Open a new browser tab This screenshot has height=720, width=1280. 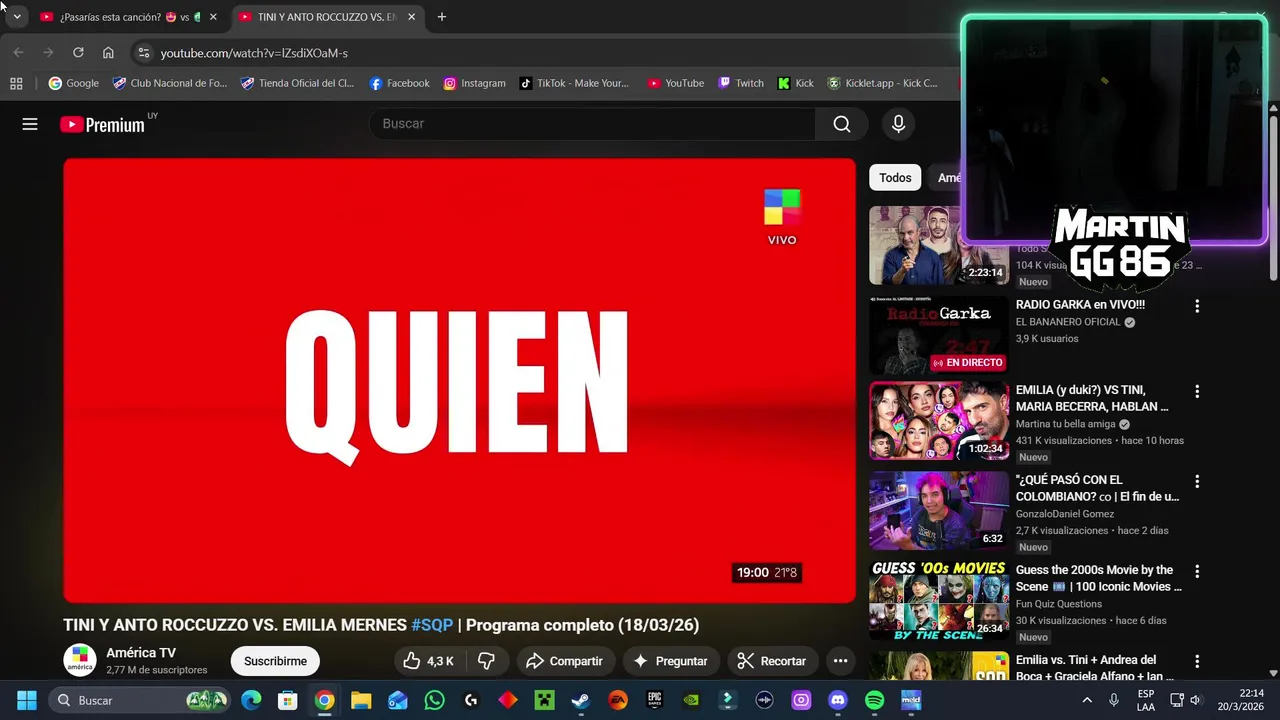pyautogui.click(x=442, y=17)
